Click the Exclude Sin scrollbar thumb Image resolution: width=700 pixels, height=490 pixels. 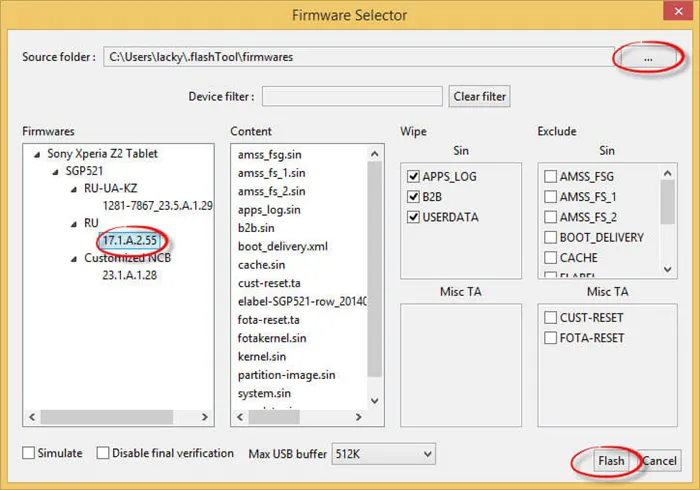(x=667, y=202)
